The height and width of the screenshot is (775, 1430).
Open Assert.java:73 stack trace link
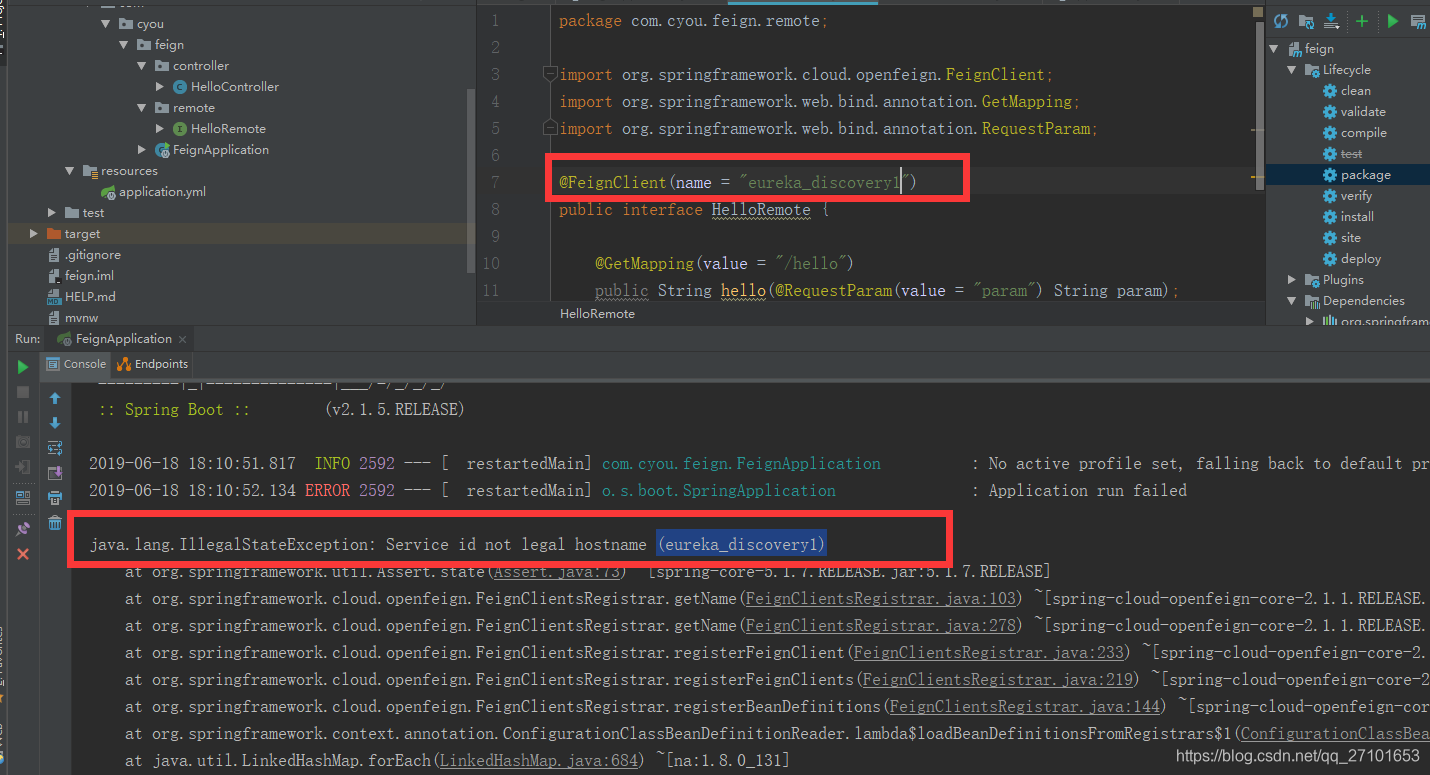point(558,572)
